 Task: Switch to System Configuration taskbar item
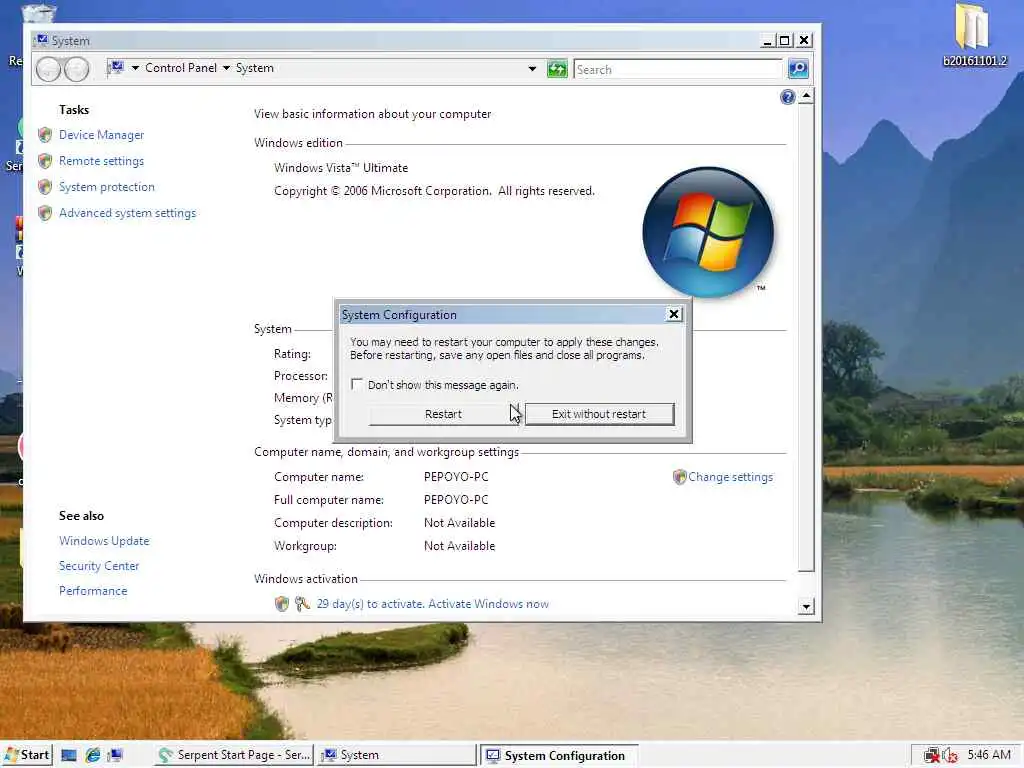[559, 756]
